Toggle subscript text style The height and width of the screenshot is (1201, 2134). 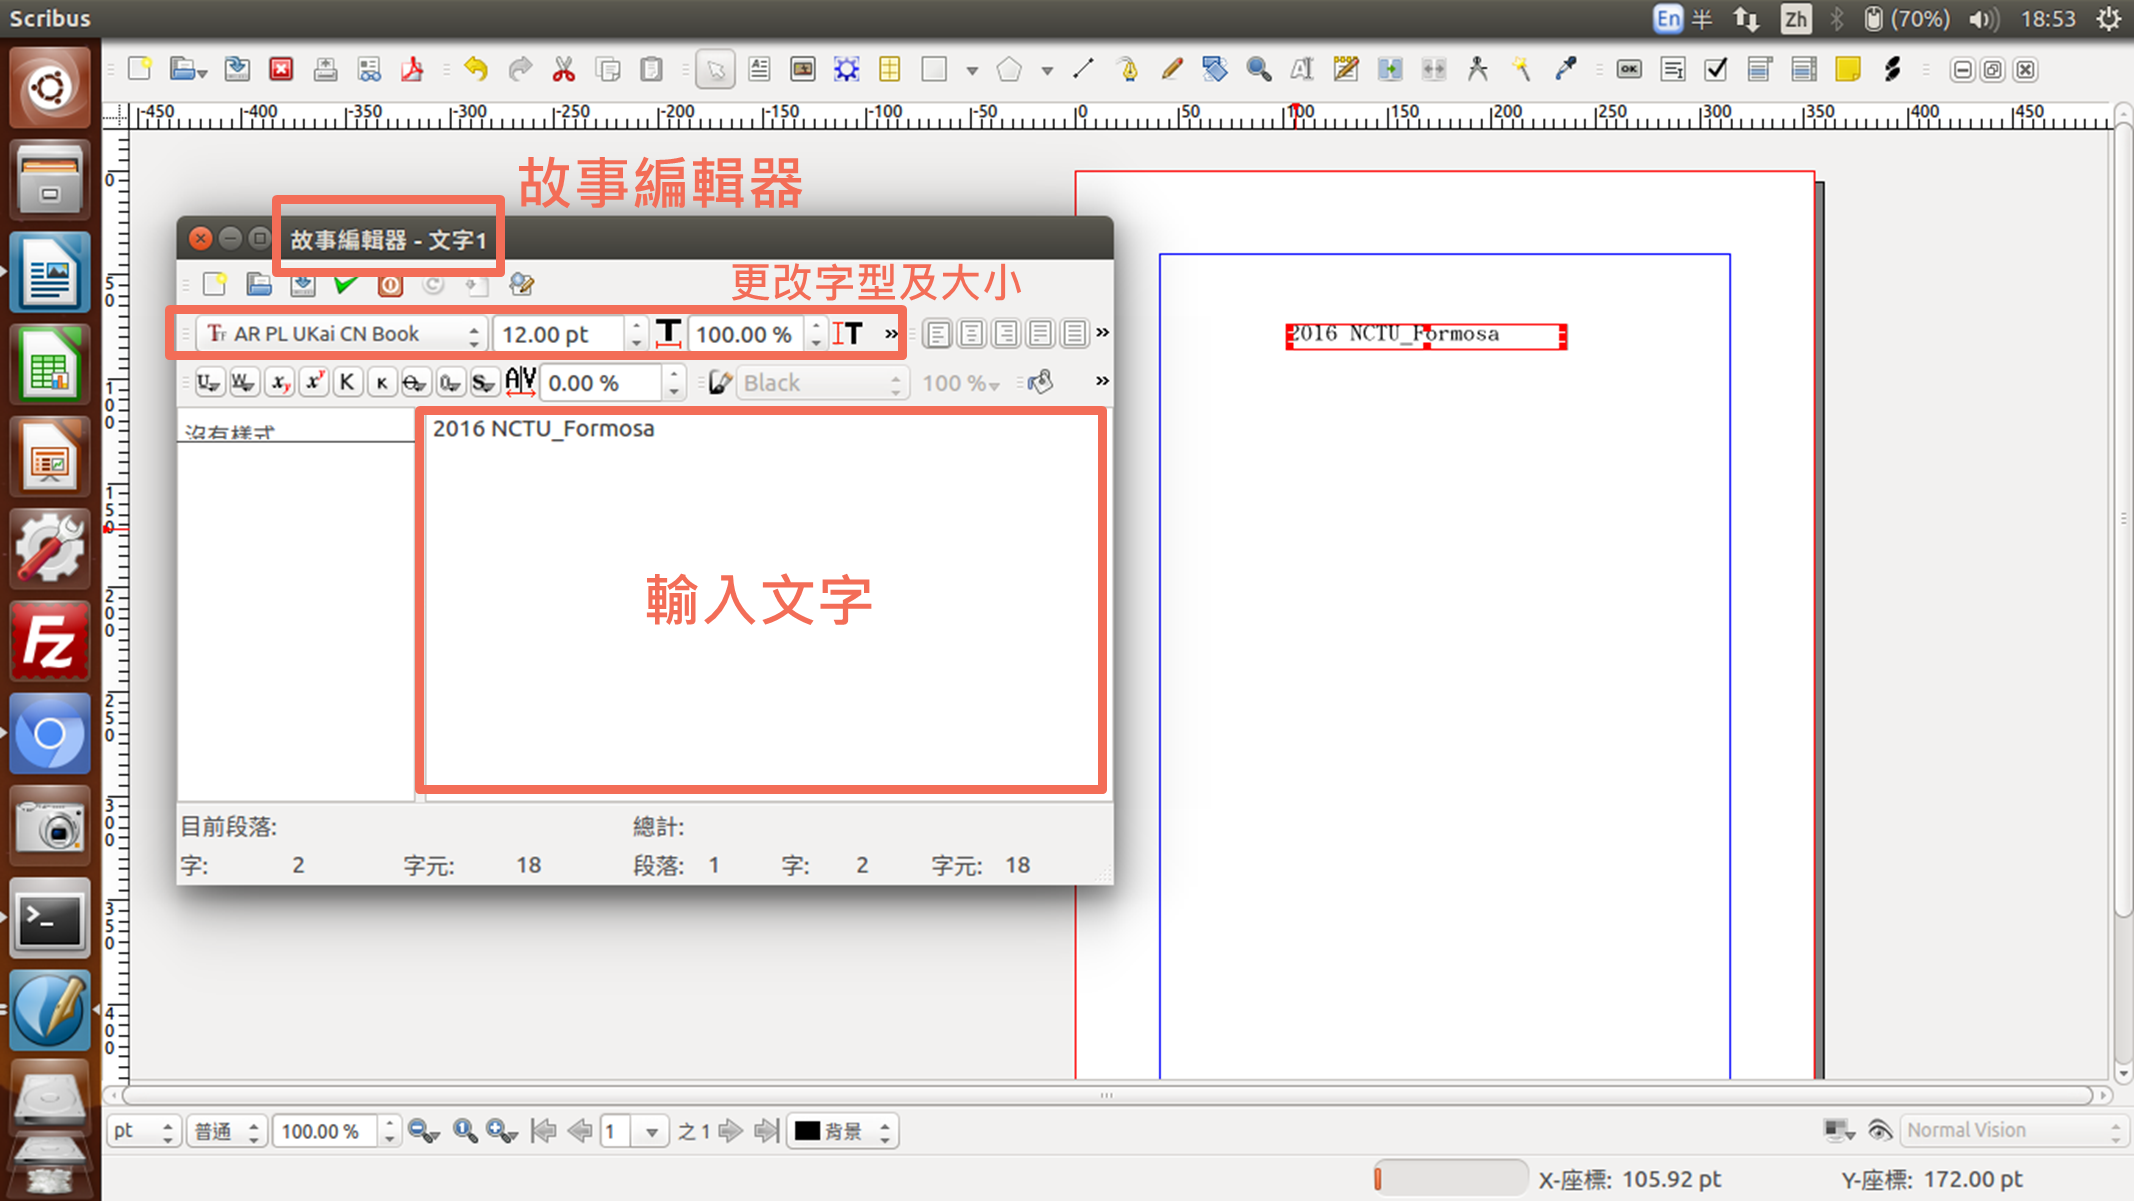click(280, 383)
